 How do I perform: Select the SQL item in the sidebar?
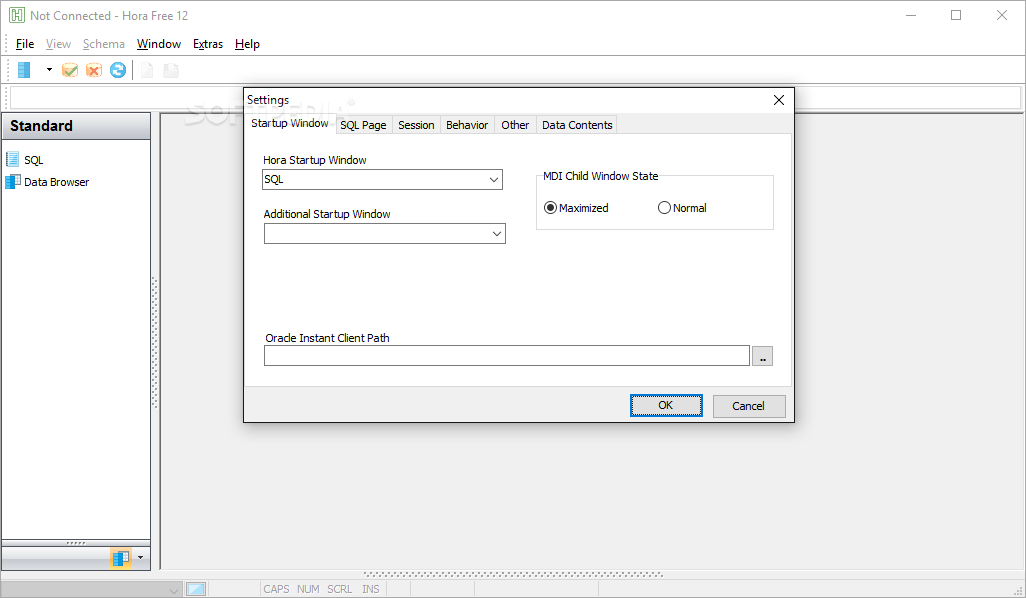coord(33,160)
